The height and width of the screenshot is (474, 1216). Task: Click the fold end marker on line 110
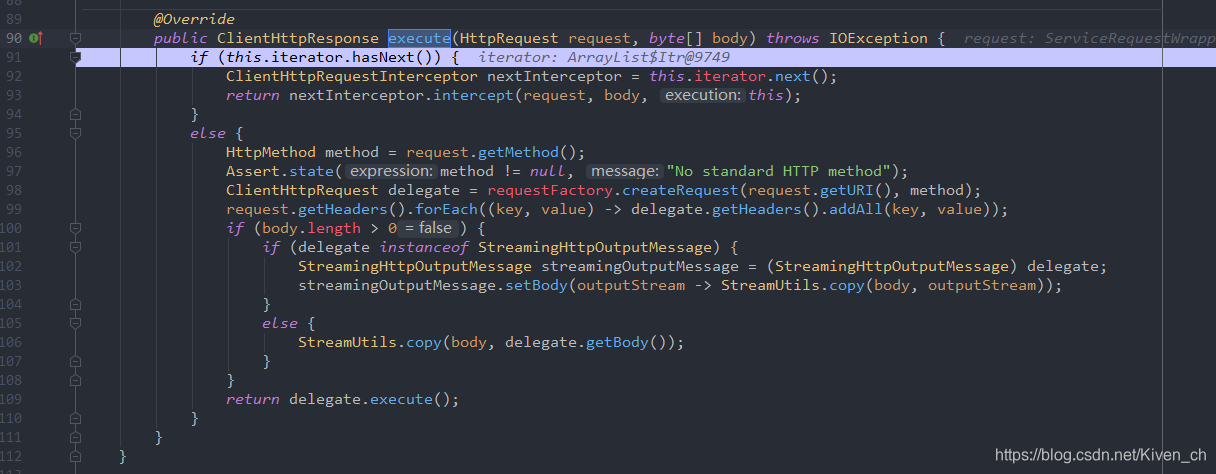coord(75,418)
